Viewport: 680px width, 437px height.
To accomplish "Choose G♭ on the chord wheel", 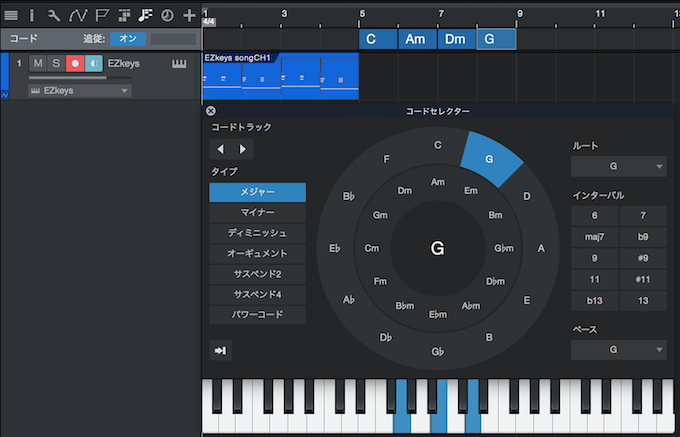I will click(438, 352).
